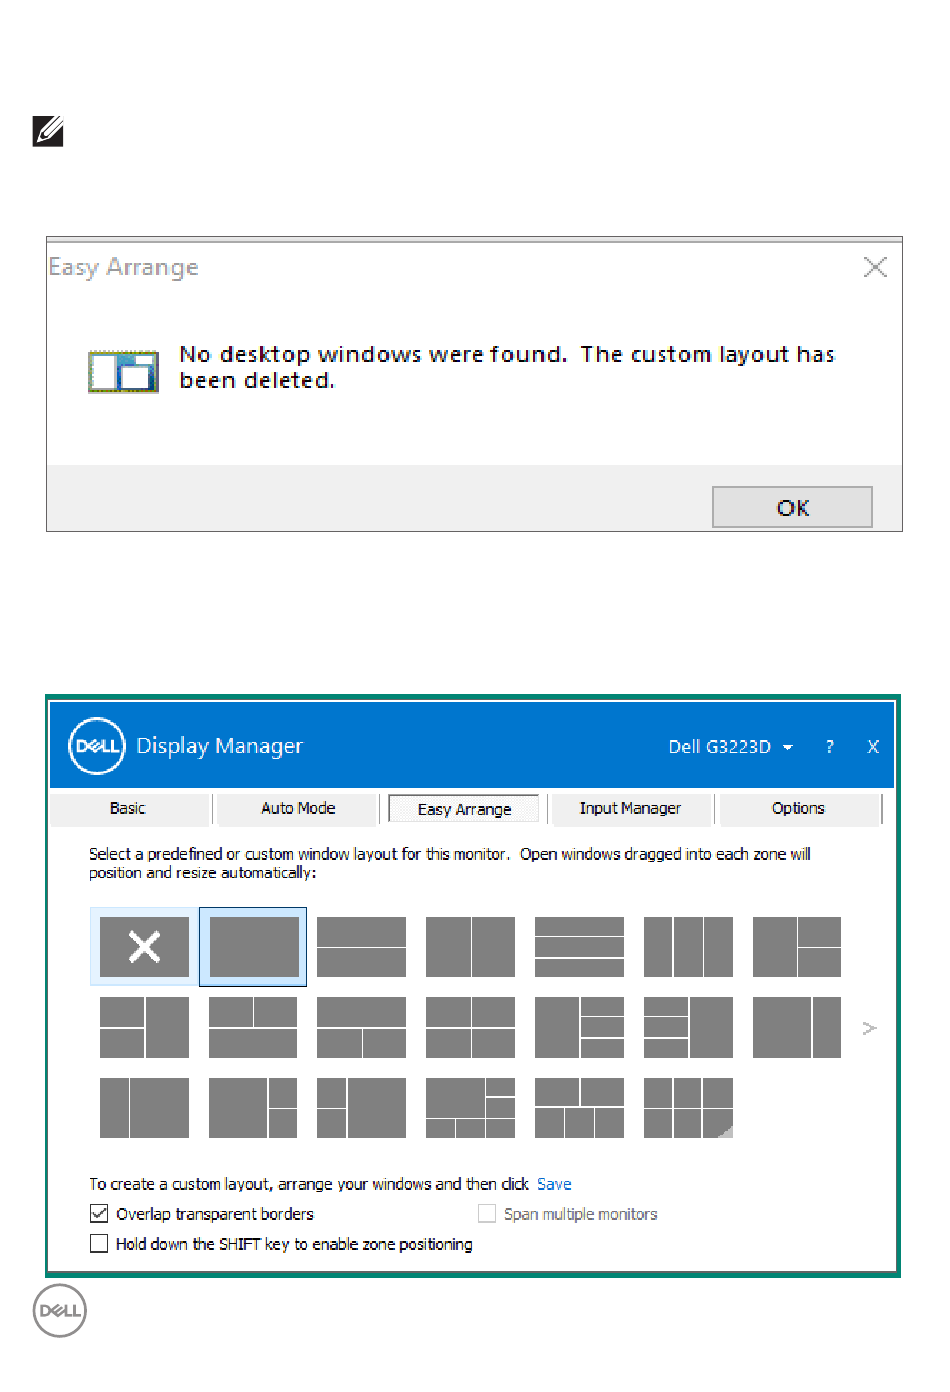Viewport: 950px width, 1392px height.
Task: Select the no-layout X icon
Action: [144, 946]
